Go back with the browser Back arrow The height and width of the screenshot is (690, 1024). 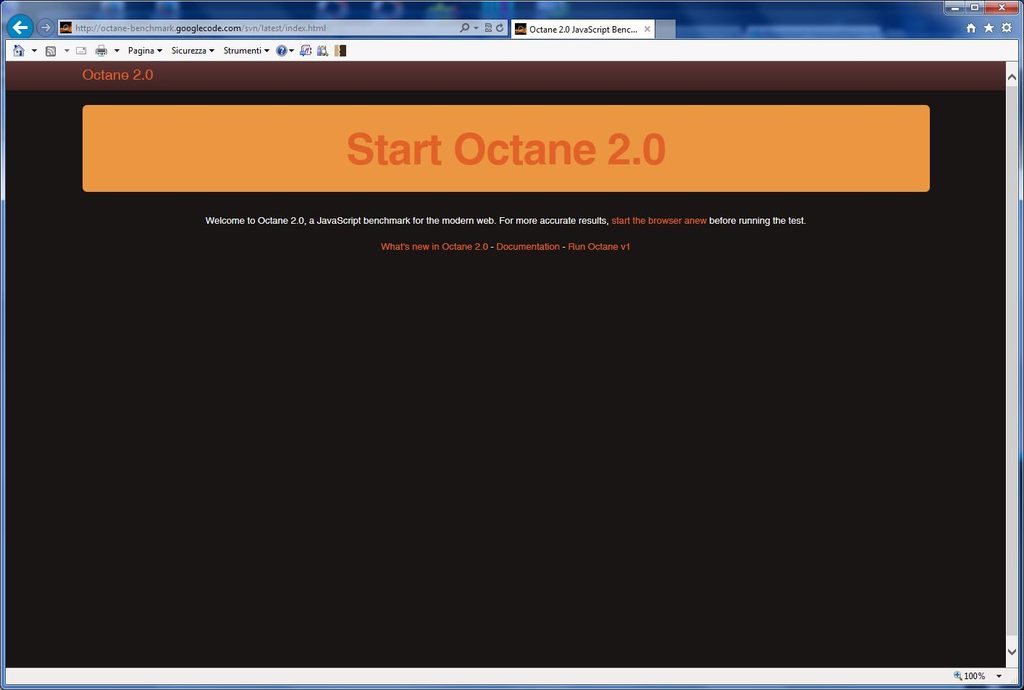tap(20, 27)
